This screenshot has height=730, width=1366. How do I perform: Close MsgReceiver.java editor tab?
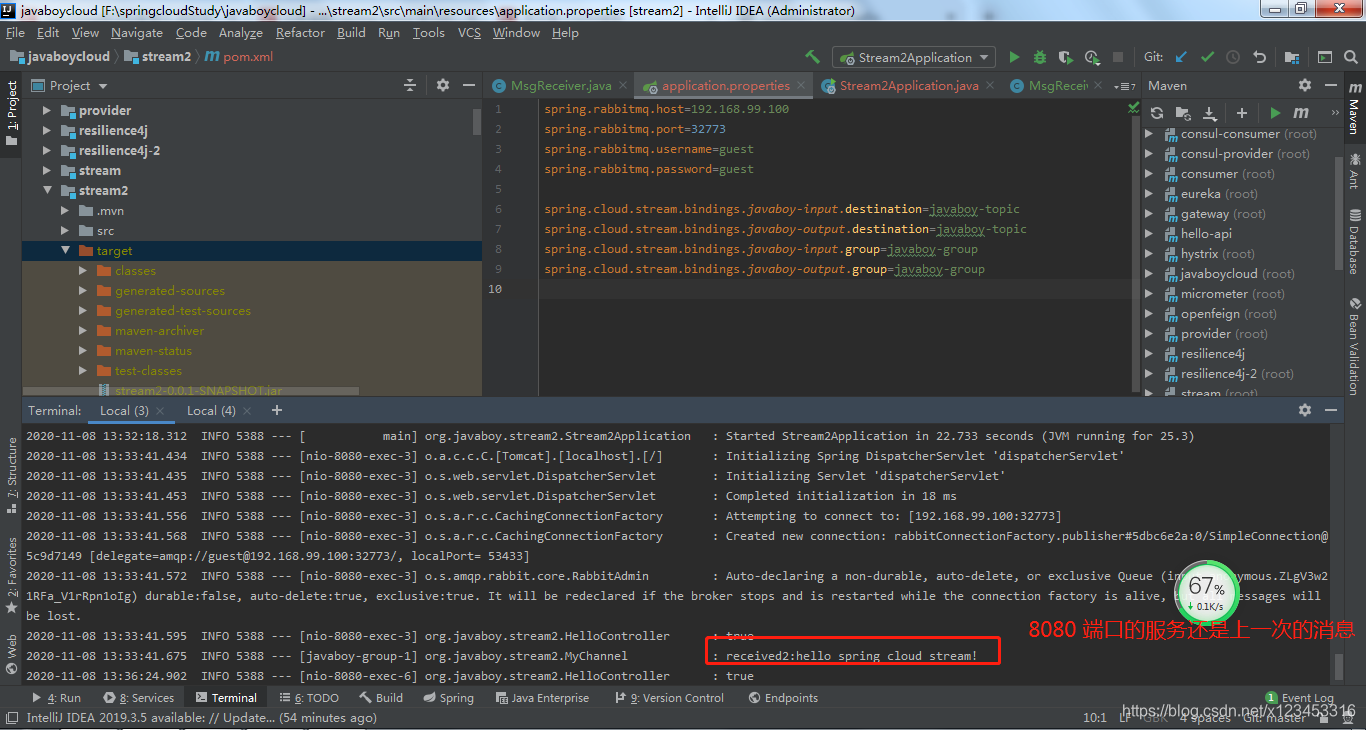[x=623, y=86]
